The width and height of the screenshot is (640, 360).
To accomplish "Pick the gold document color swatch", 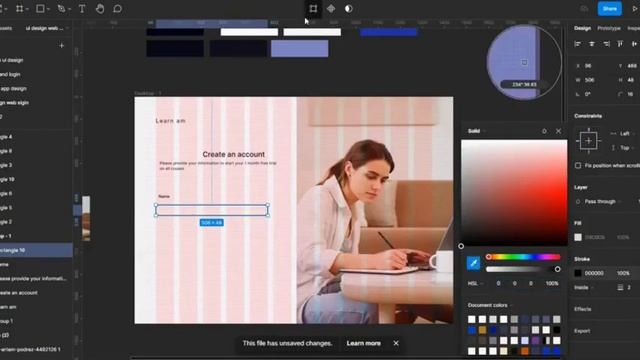I will [x=482, y=330].
